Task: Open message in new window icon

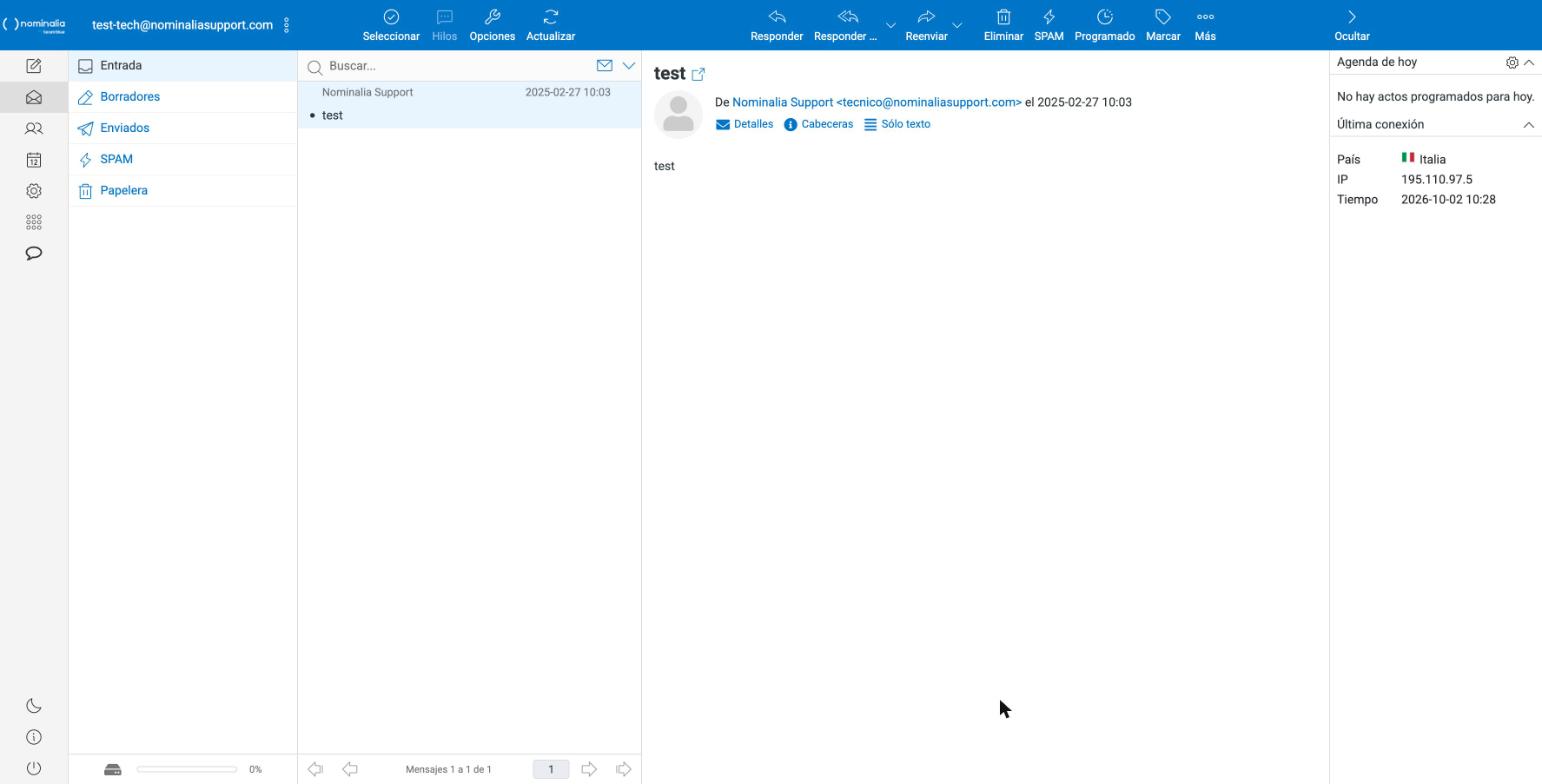Action: tap(698, 74)
